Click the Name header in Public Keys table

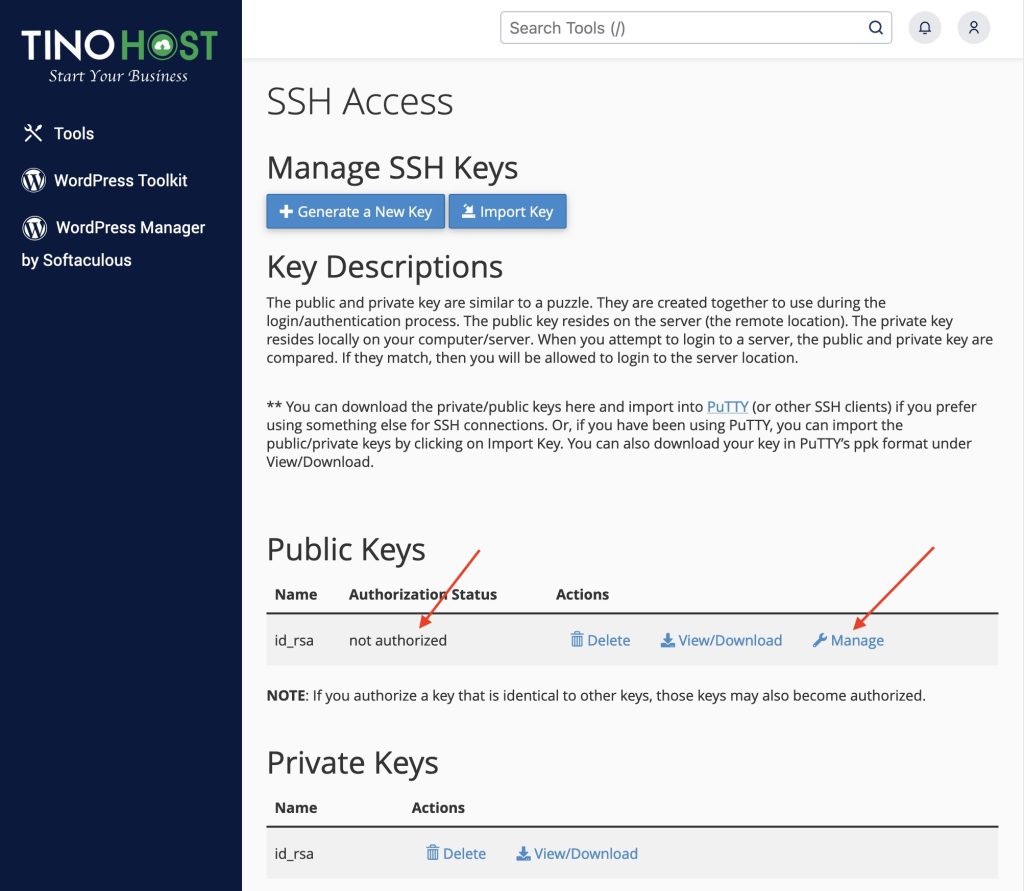tap(296, 594)
